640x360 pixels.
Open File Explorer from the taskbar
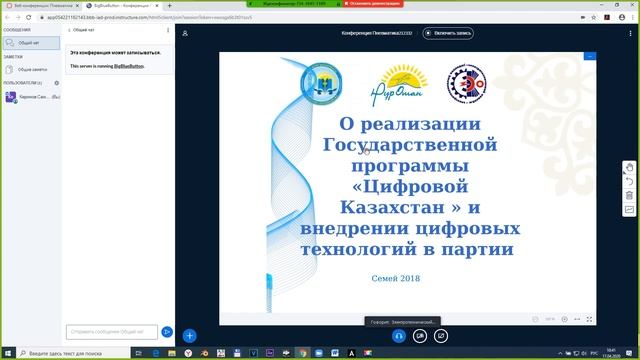172,353
